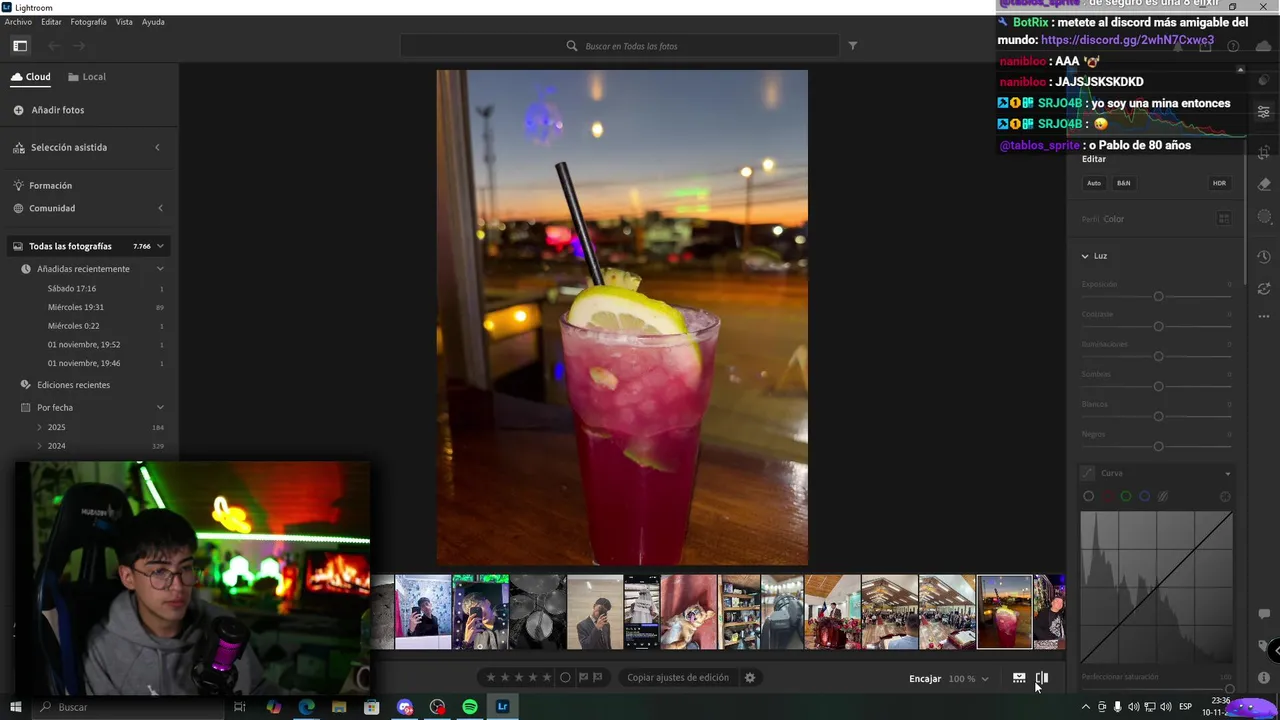Select the healing eraser tool
The height and width of the screenshot is (720, 1280).
pyautogui.click(x=1264, y=184)
